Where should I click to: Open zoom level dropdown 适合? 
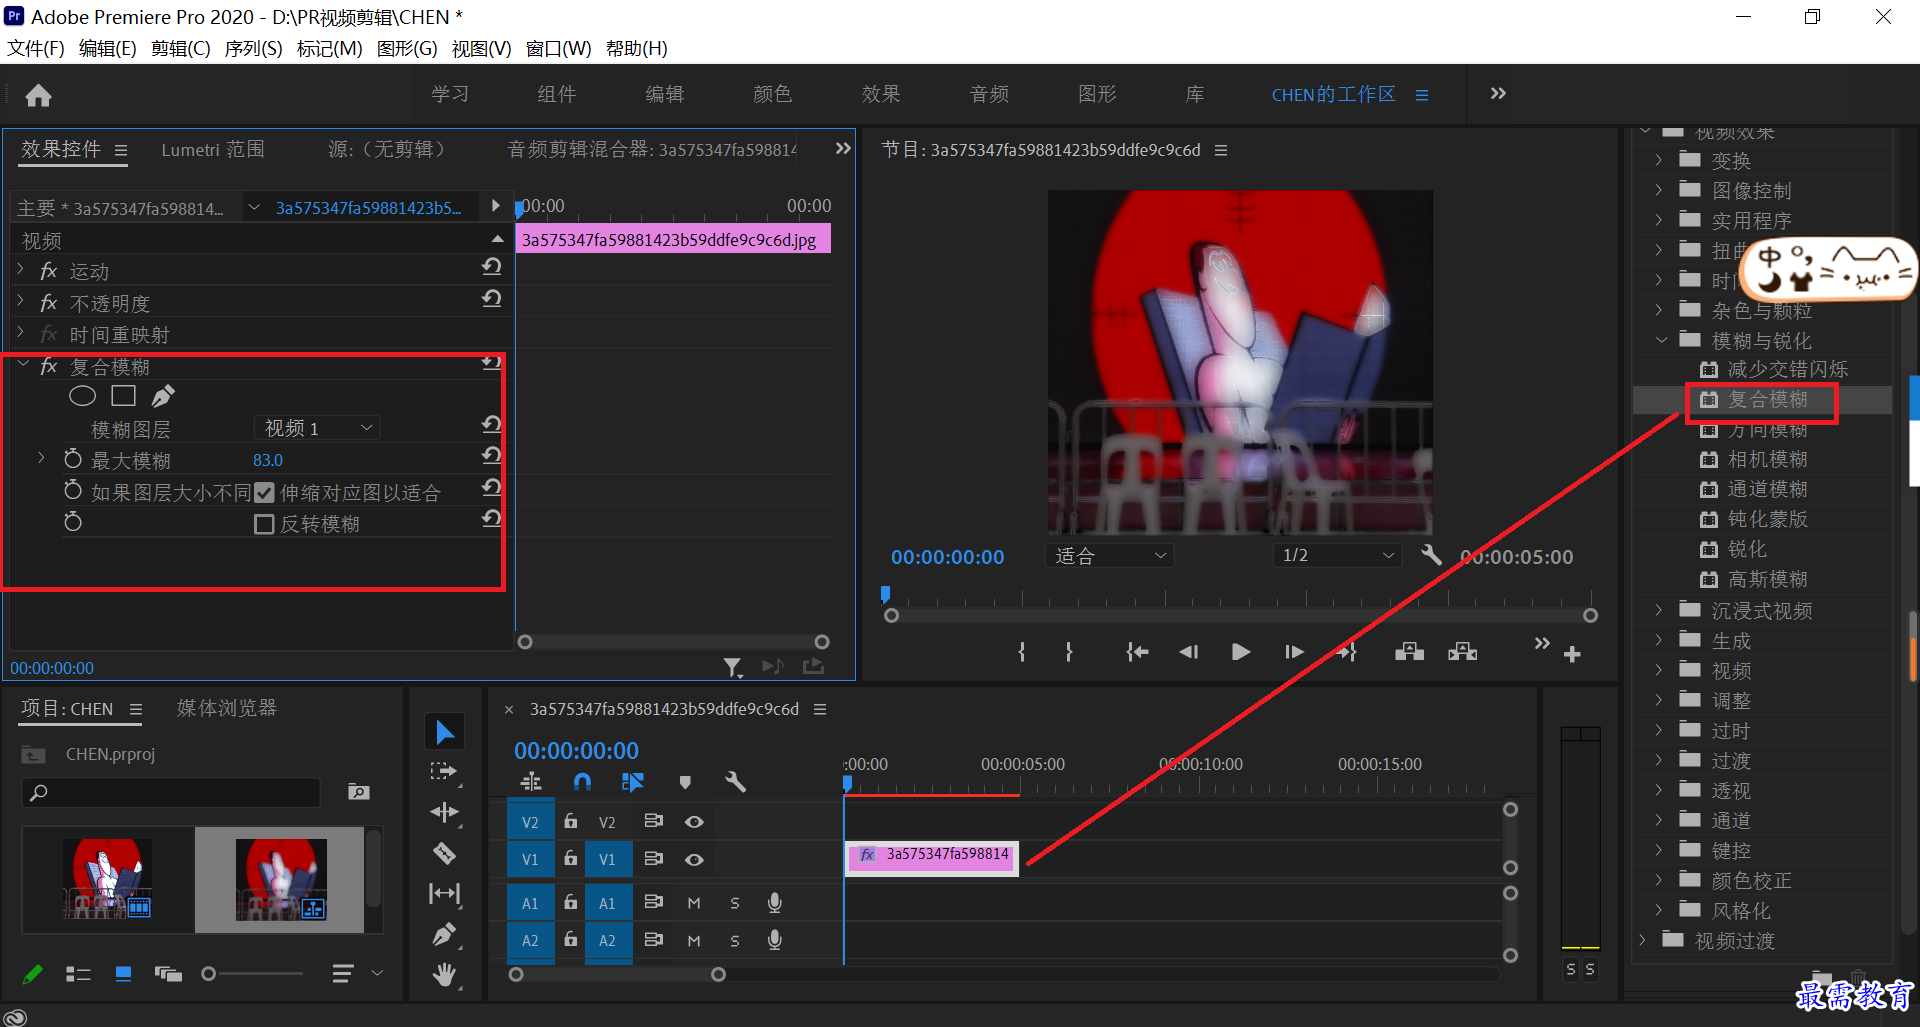1109,555
